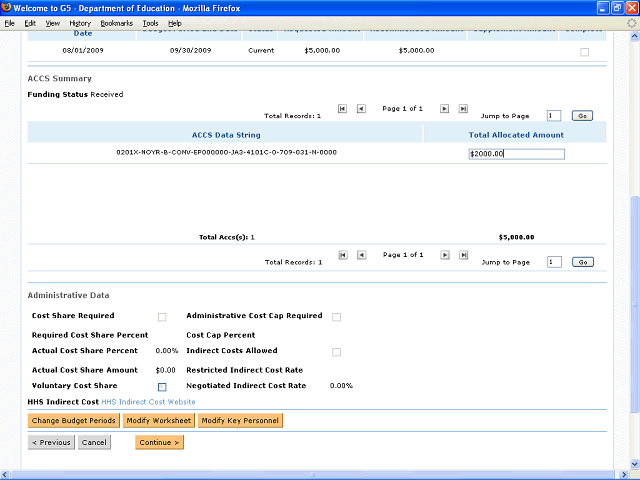Tick the Indirect Costs Allowed checkbox
The image size is (640, 480).
(336, 352)
